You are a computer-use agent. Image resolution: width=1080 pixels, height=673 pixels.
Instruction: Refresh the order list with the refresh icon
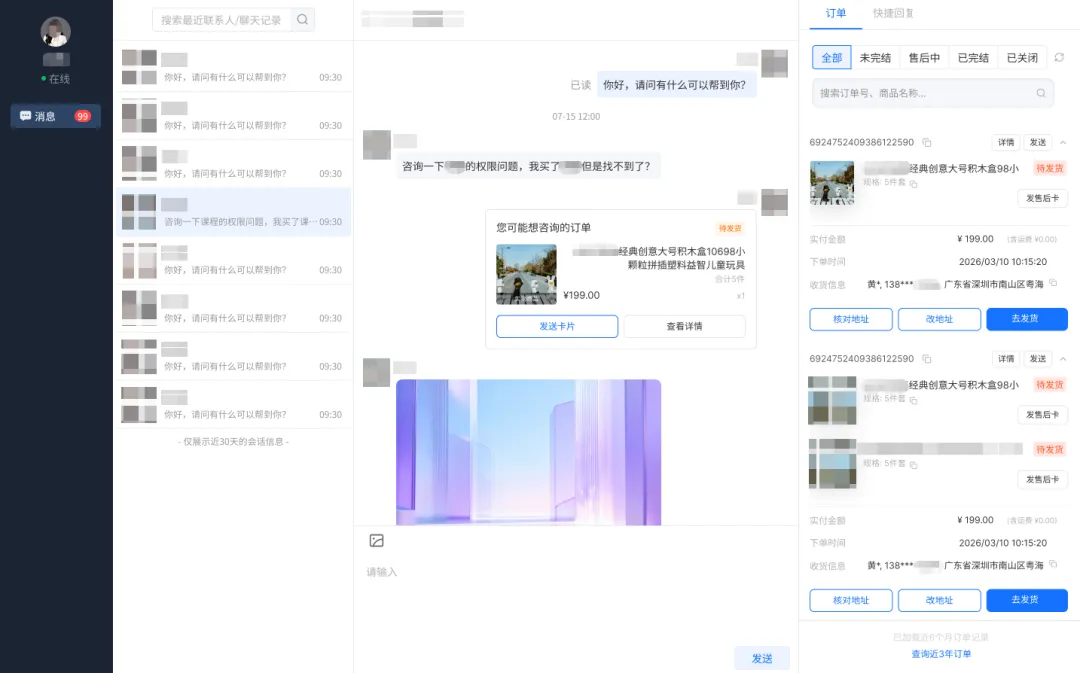(1059, 58)
